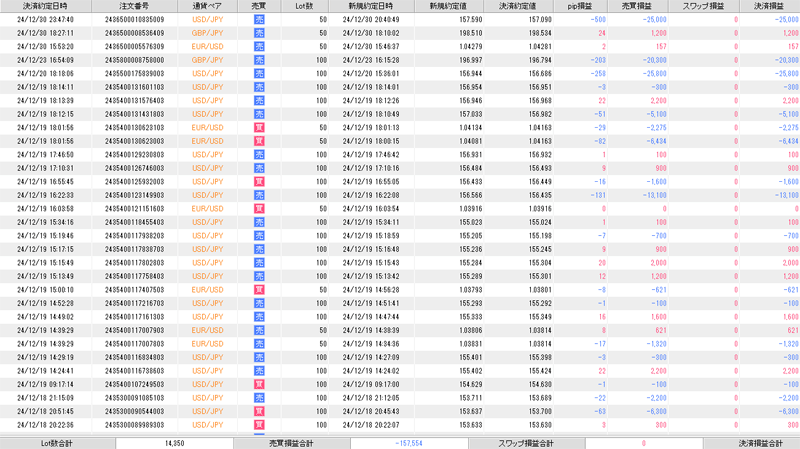Click the sell icon in the 24/12/19 15:15:49 row
The width and height of the screenshot is (800, 449).
[x=259, y=263]
